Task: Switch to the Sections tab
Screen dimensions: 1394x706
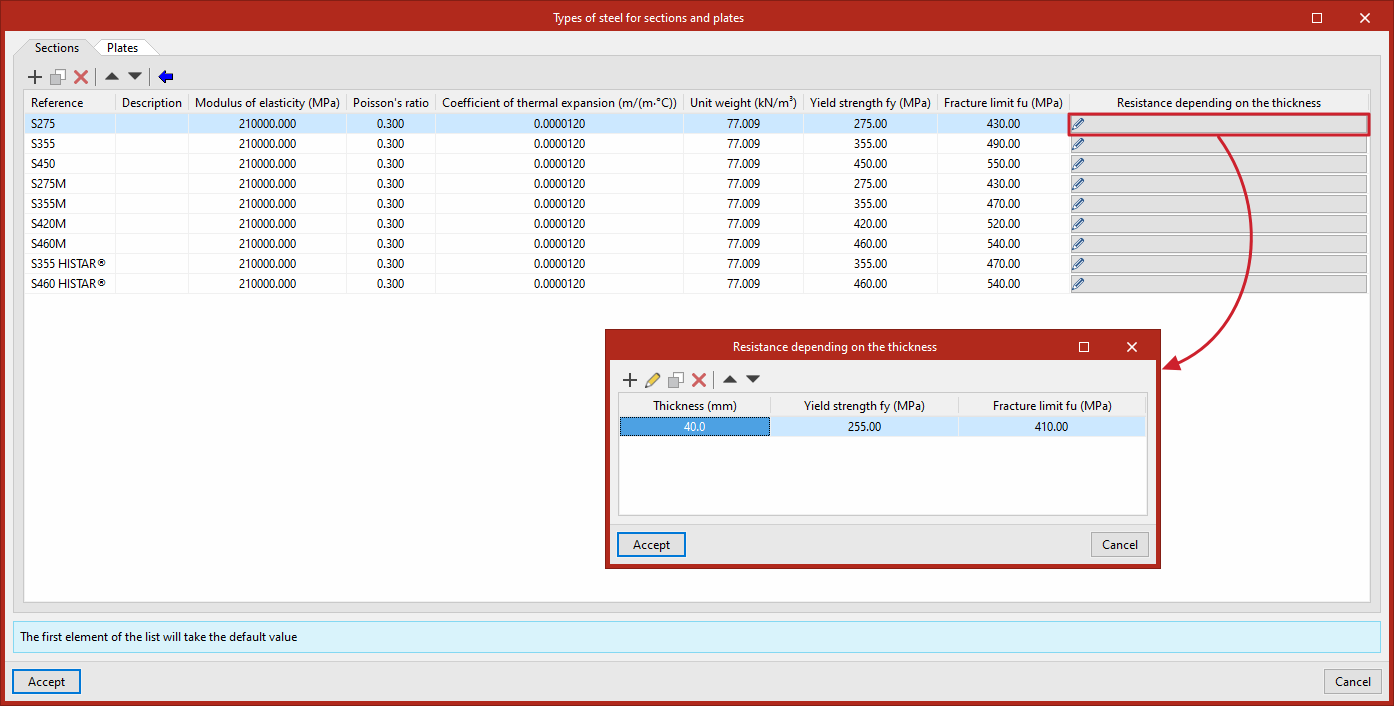Action: [x=56, y=48]
